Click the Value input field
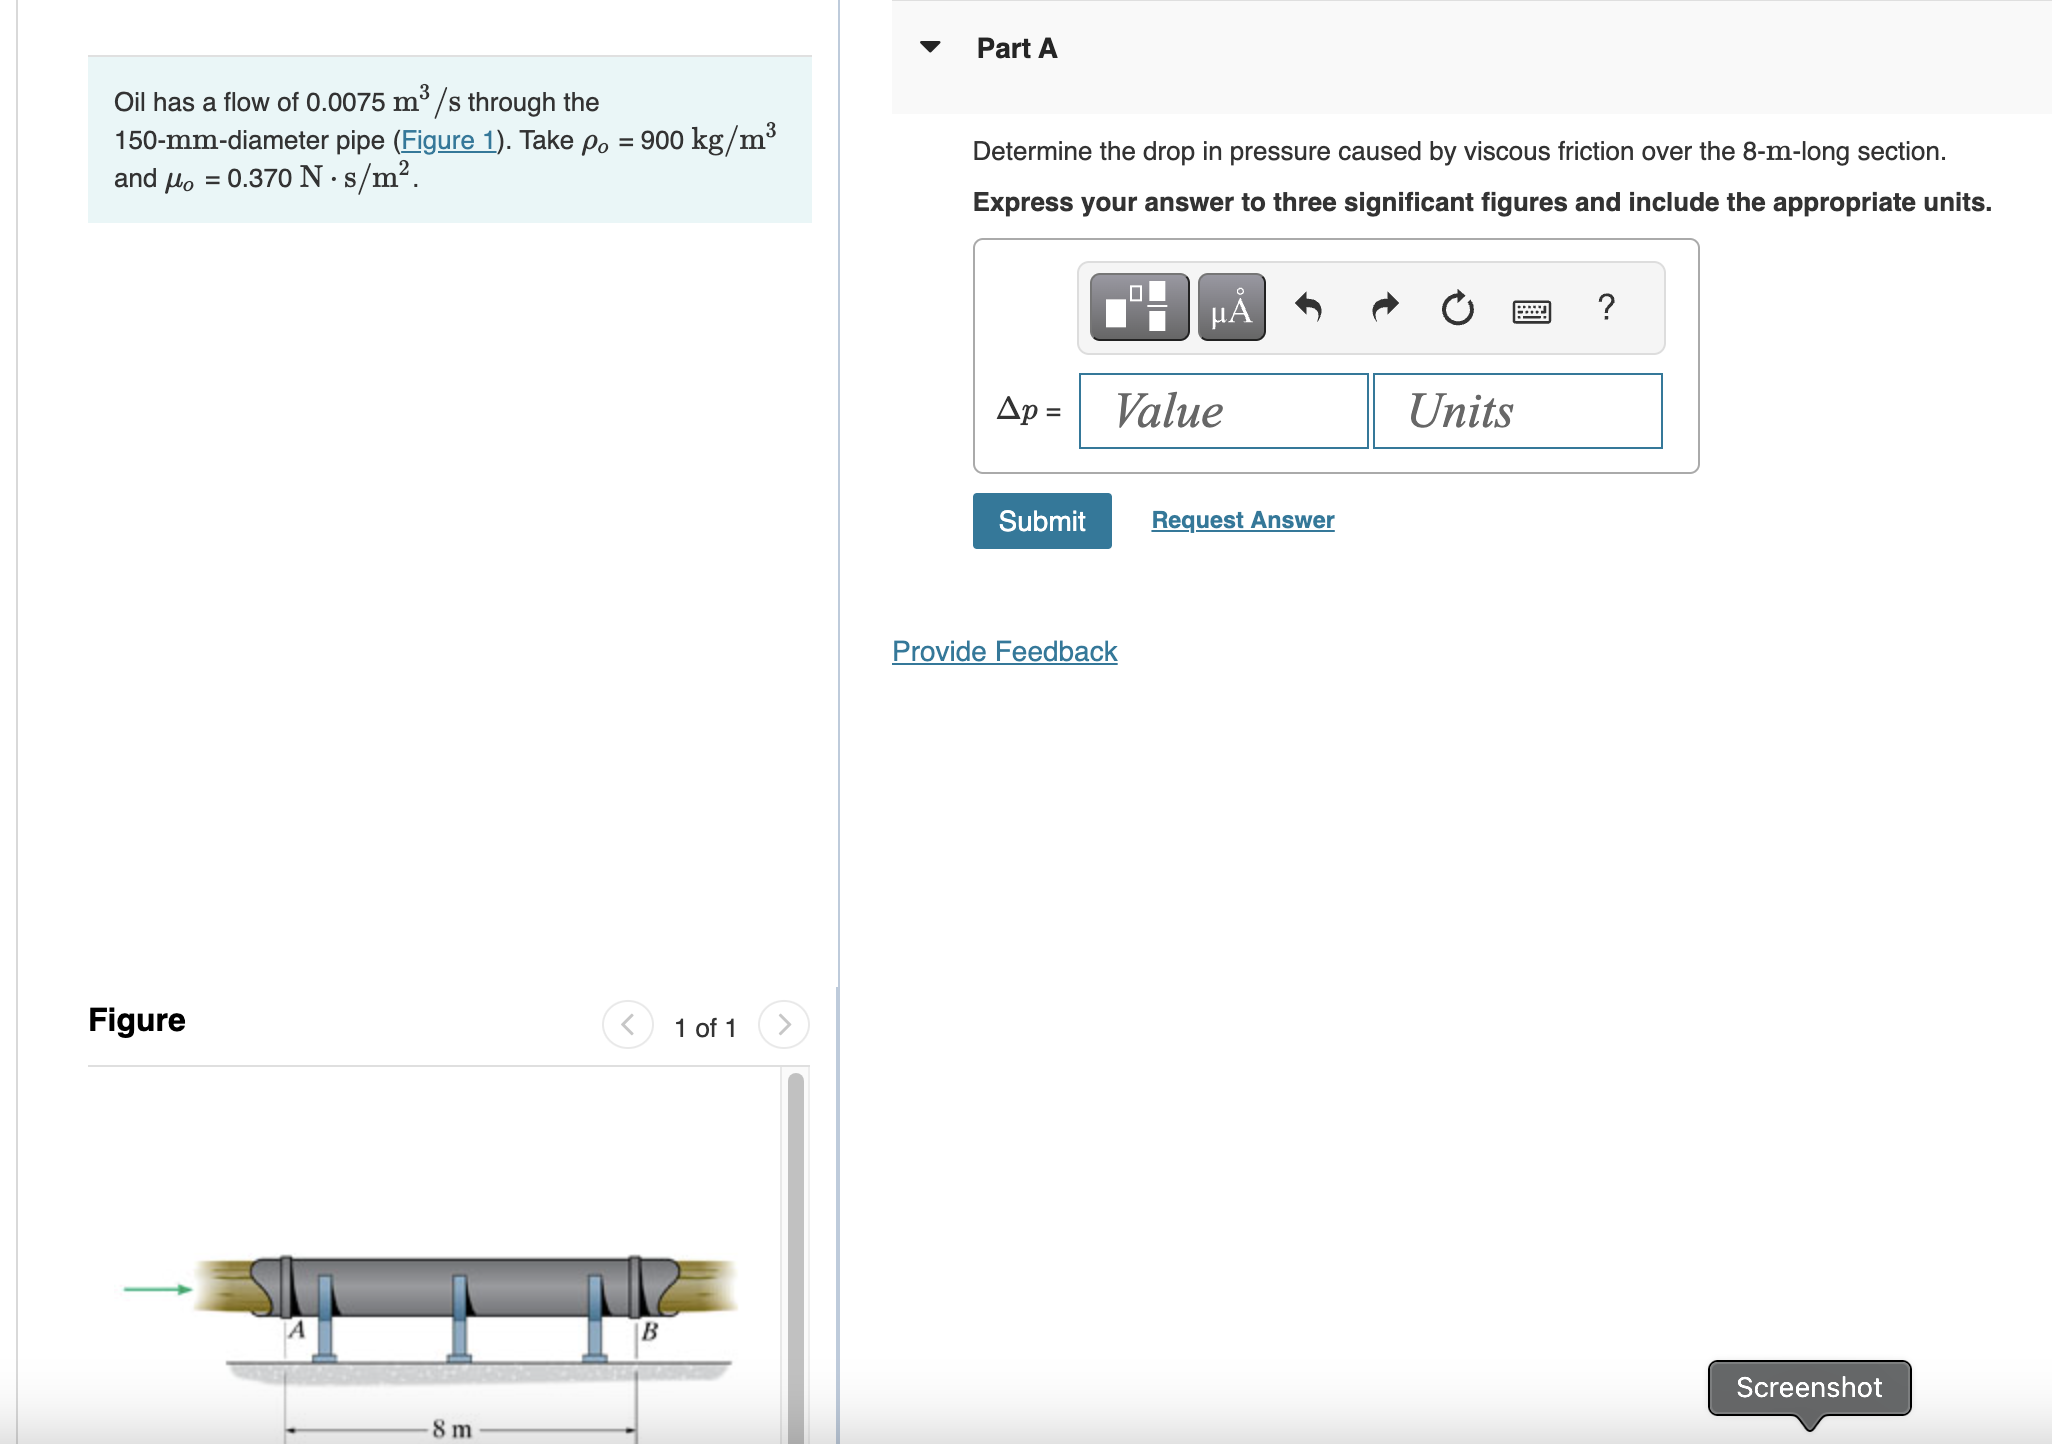Viewport: 2052px width, 1444px height. pos(1223,411)
